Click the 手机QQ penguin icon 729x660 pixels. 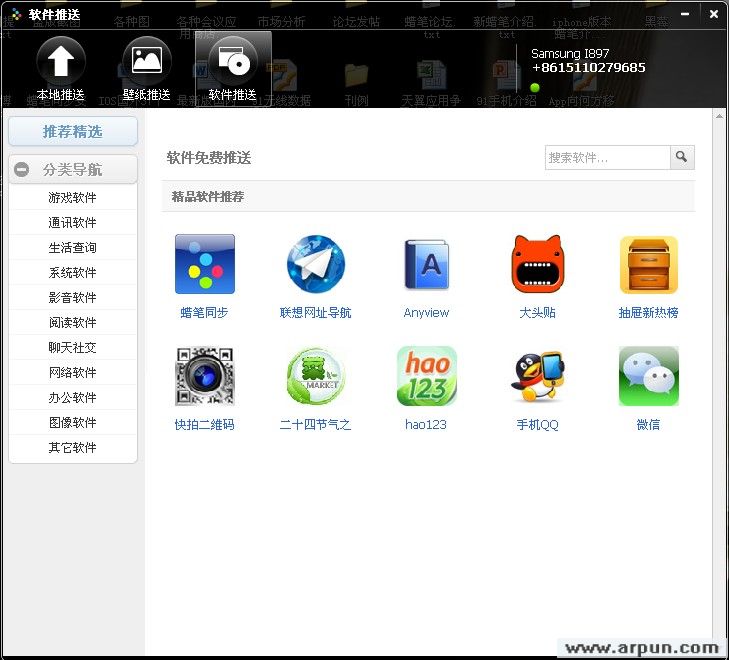coord(538,376)
